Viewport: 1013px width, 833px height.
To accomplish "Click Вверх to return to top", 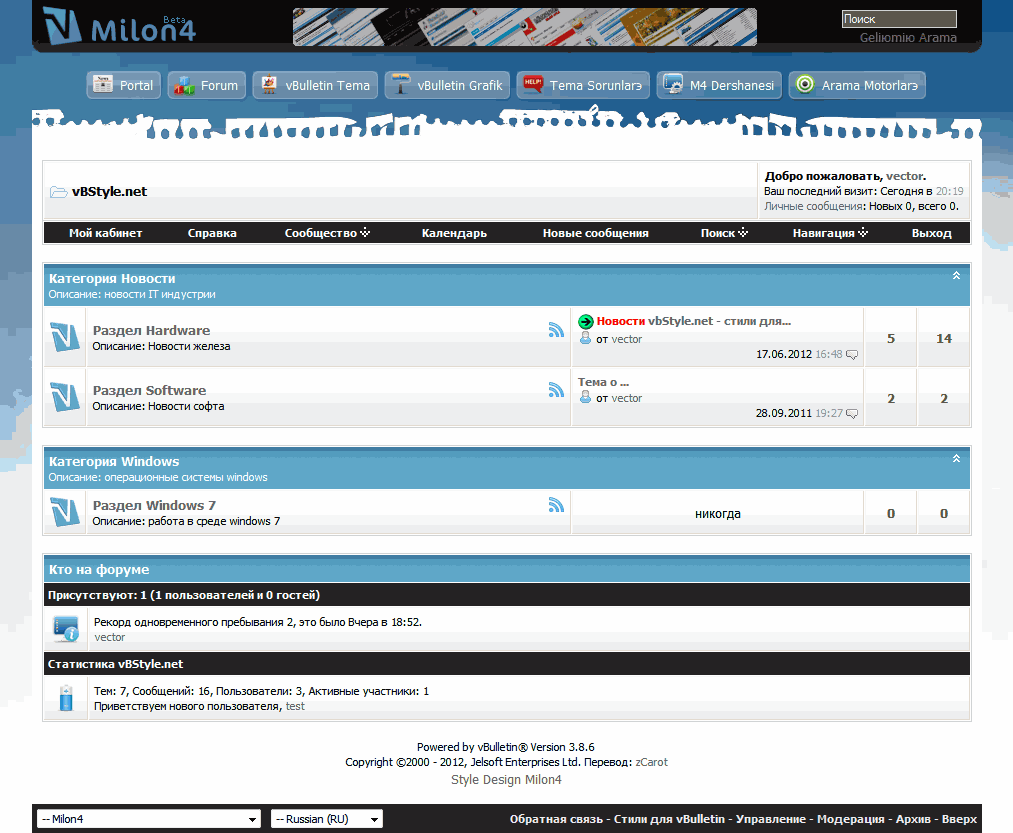I will [x=959, y=819].
